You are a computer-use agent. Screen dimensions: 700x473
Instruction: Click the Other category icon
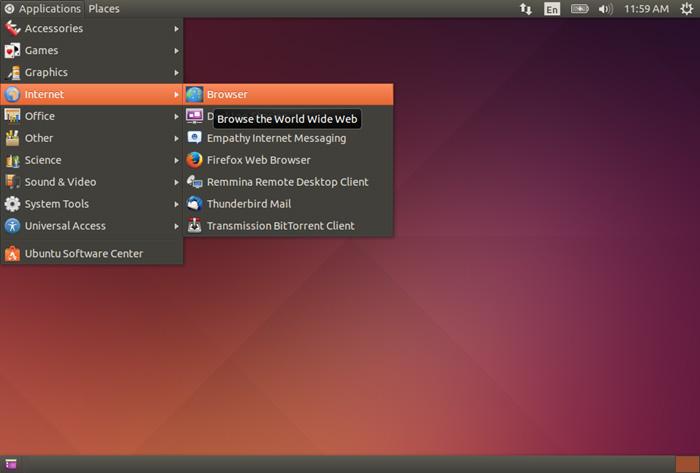[12, 138]
